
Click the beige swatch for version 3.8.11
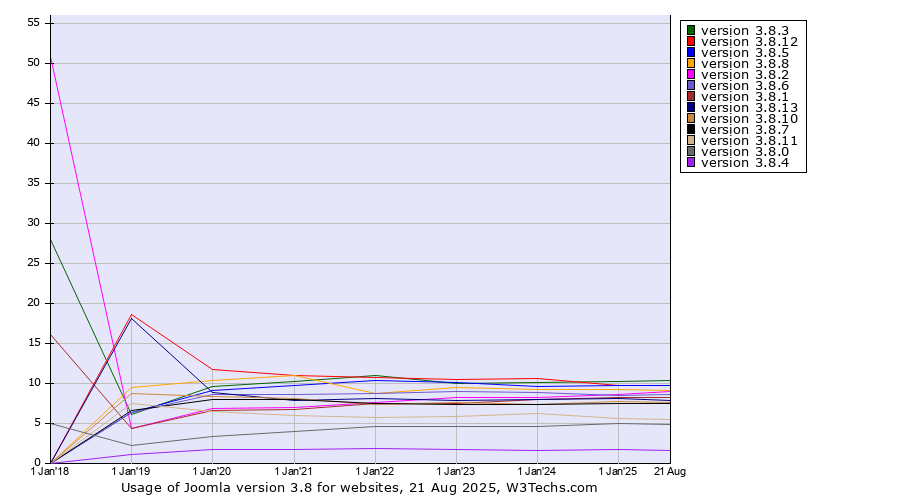coord(691,141)
